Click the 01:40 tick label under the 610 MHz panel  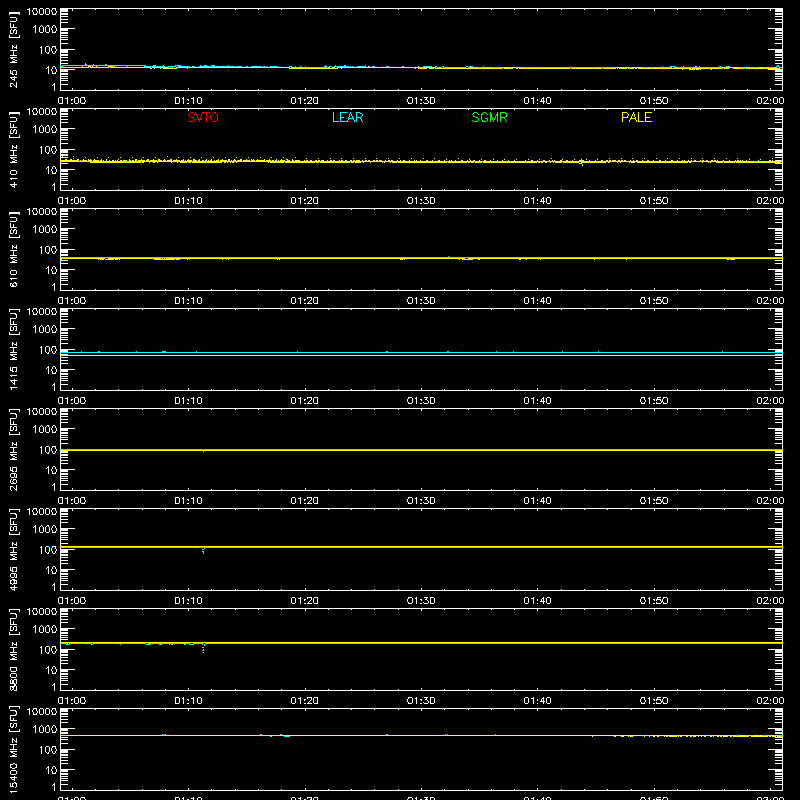coord(537,301)
